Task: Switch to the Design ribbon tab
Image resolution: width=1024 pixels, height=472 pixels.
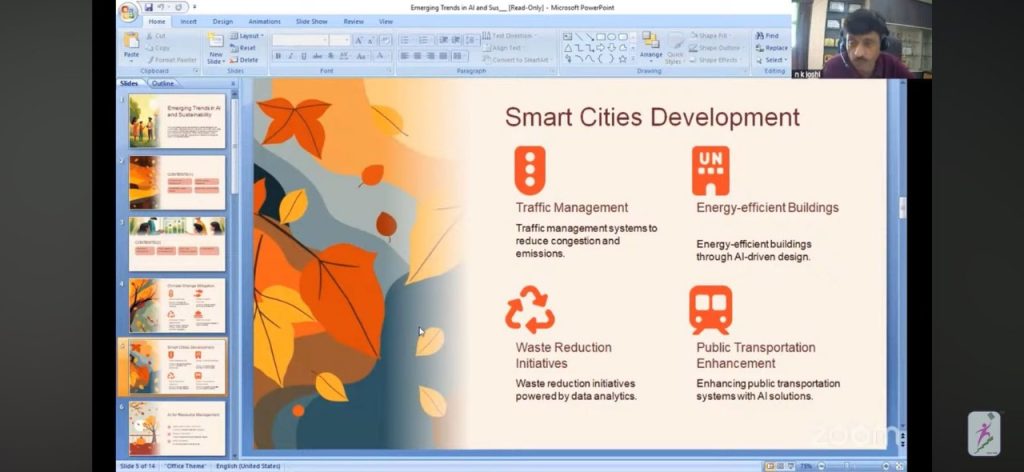Action: (x=222, y=21)
